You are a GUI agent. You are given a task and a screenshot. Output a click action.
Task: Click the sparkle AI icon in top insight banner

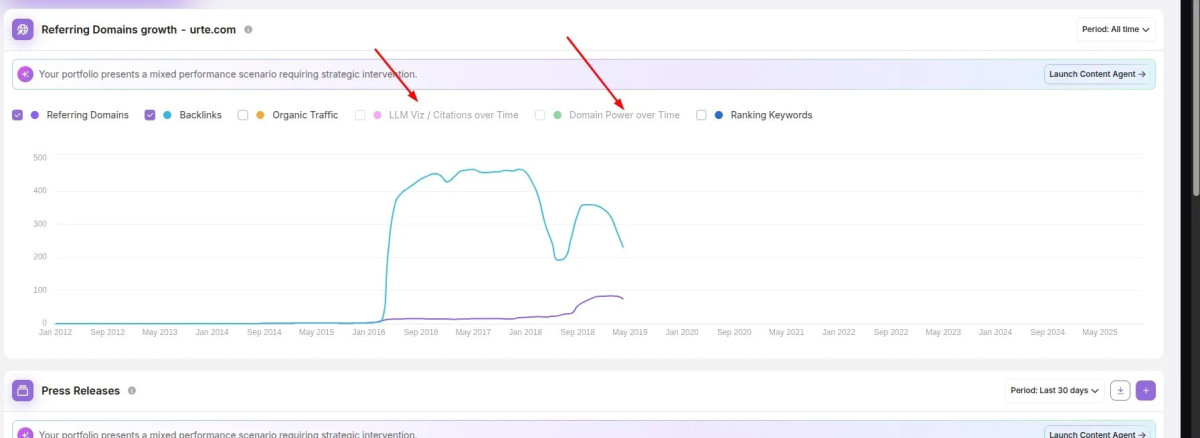(25, 74)
